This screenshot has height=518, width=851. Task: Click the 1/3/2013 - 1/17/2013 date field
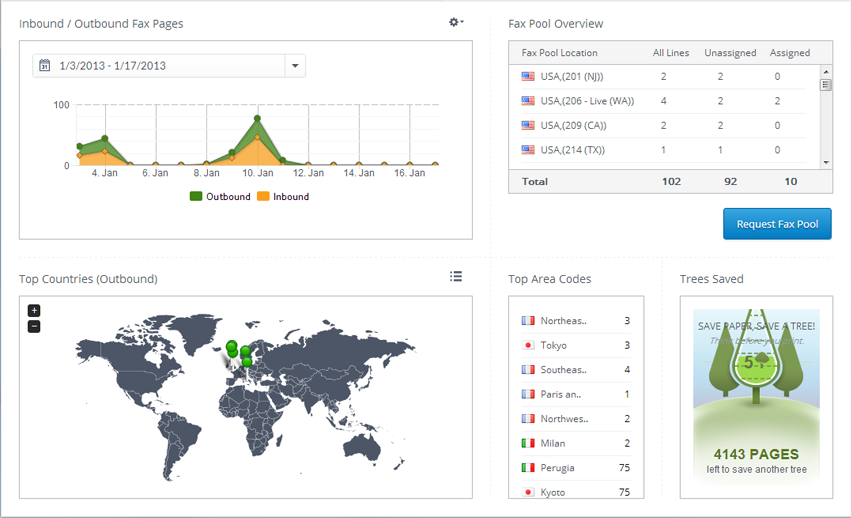click(x=169, y=66)
